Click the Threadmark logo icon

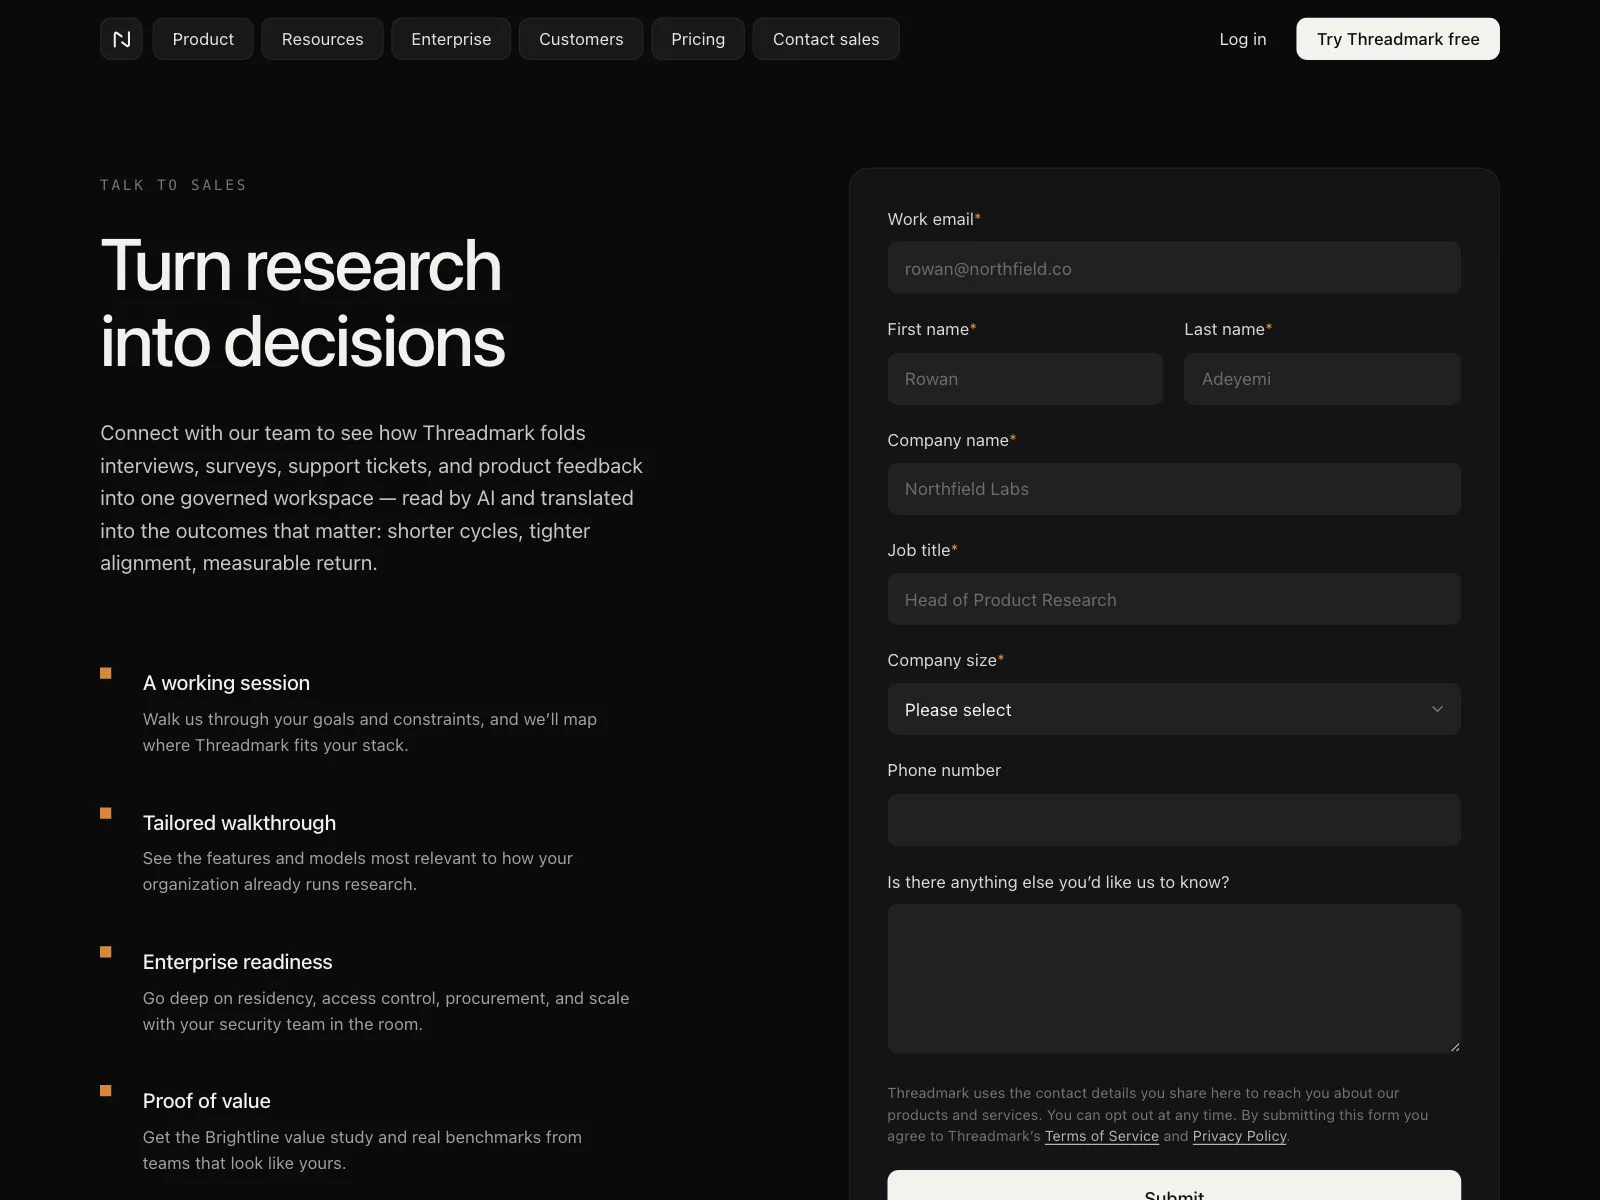121,39
